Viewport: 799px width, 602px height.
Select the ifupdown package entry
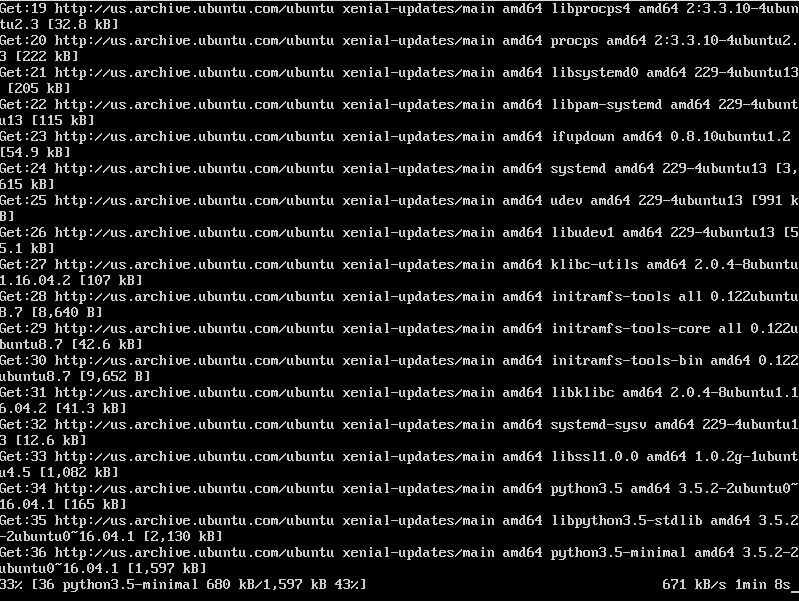582,137
